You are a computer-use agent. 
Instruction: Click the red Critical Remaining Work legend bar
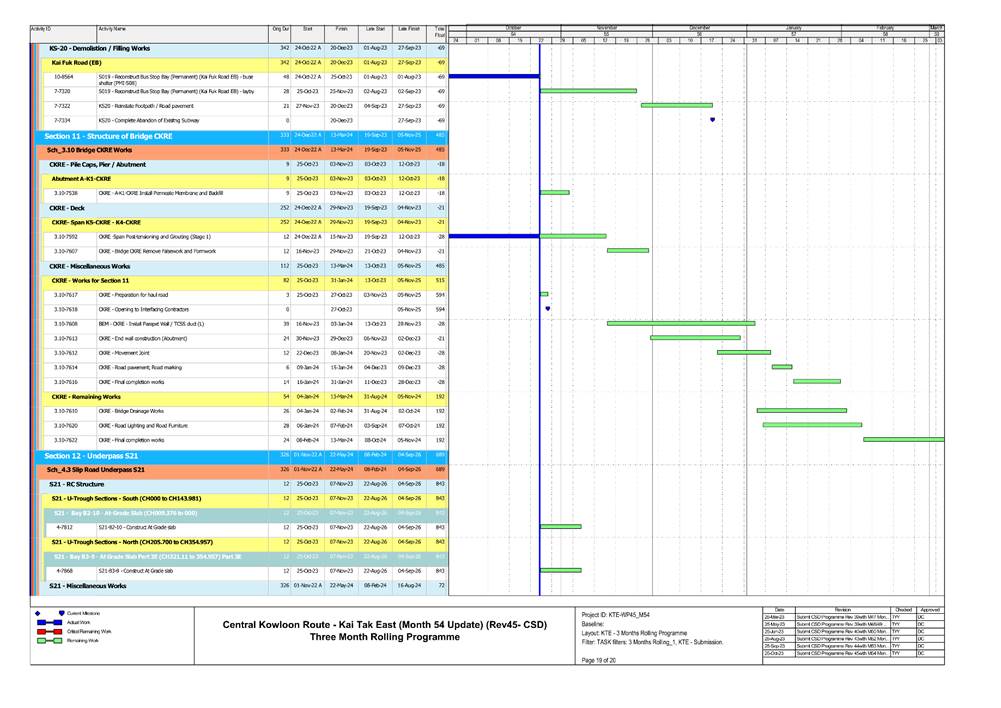(x=50, y=632)
